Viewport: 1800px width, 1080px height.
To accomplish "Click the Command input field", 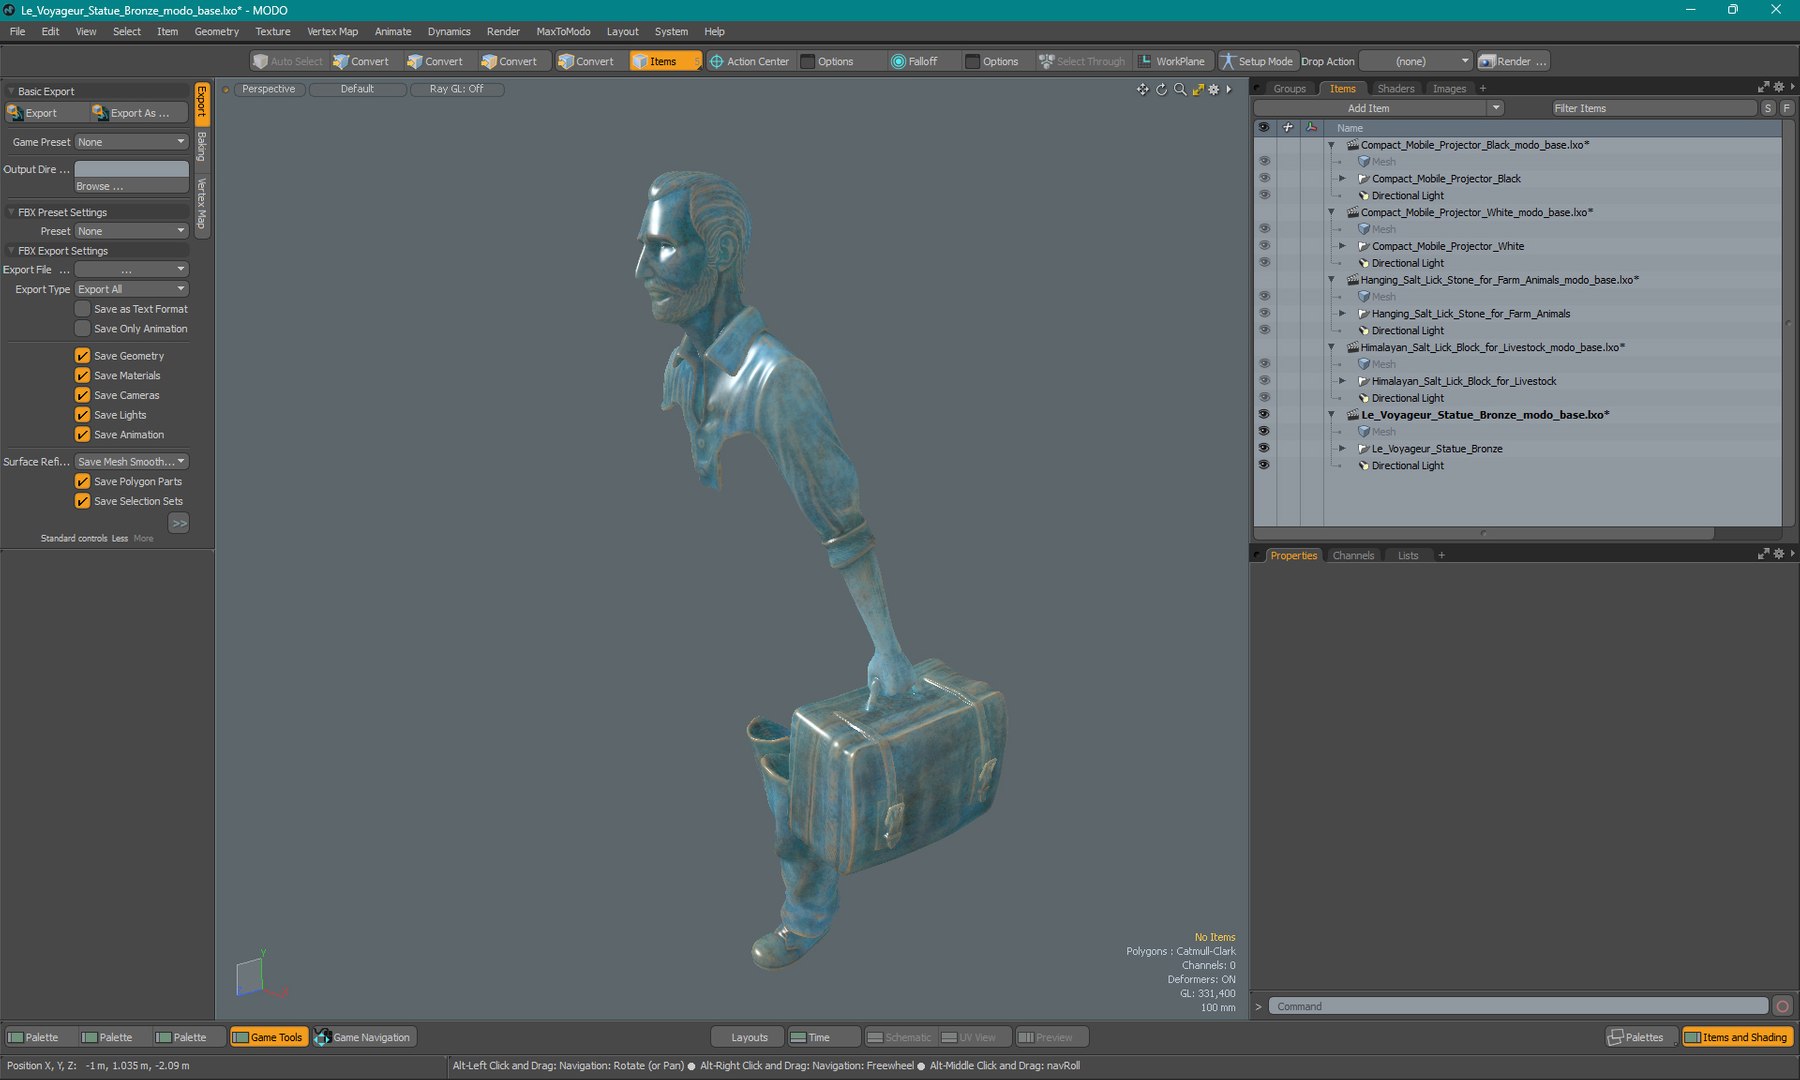I will click(x=1519, y=1006).
